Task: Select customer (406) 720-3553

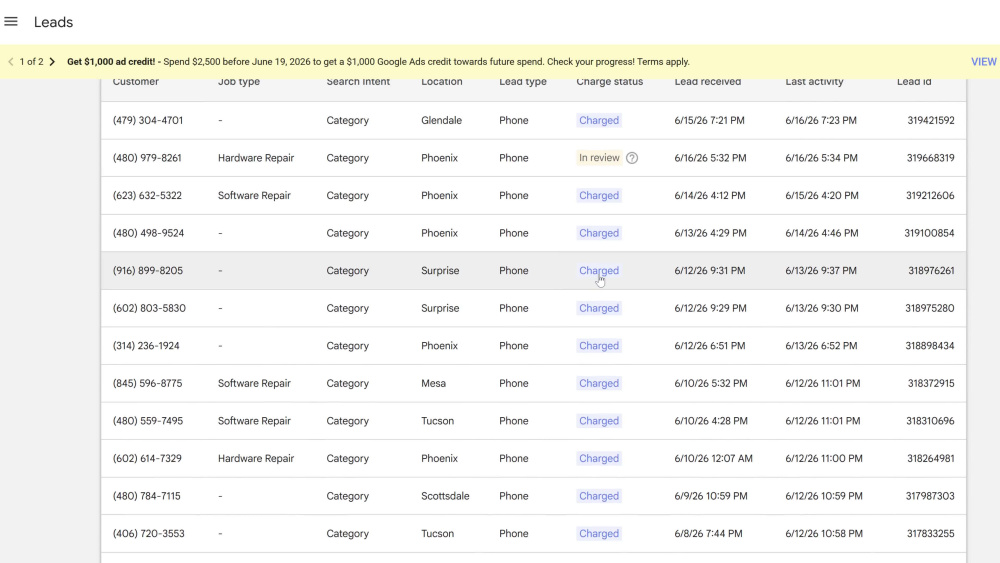Action: [149, 534]
